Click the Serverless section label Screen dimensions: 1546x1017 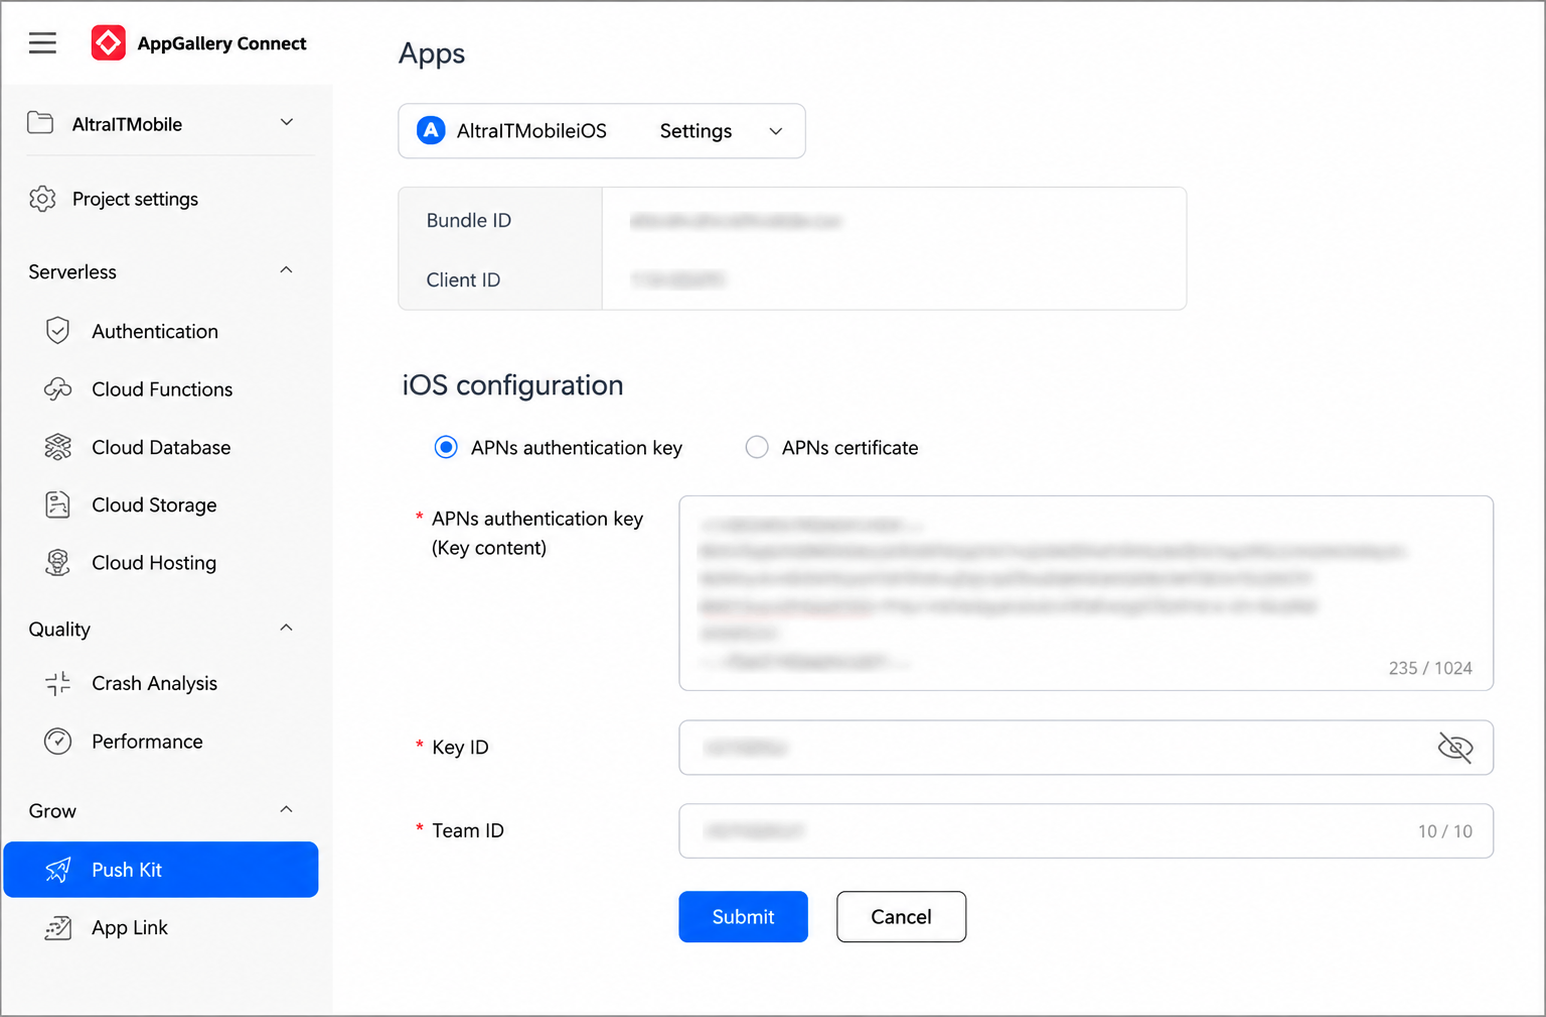[x=72, y=272]
